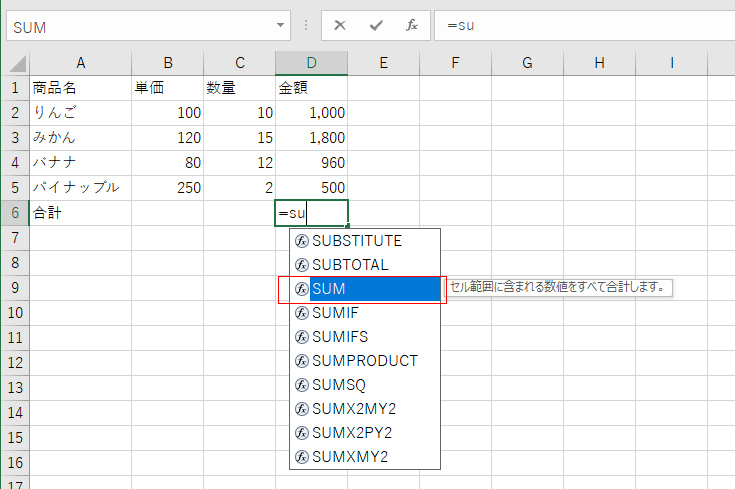The image size is (735, 489).
Task: Select column G header
Action: [x=527, y=63]
